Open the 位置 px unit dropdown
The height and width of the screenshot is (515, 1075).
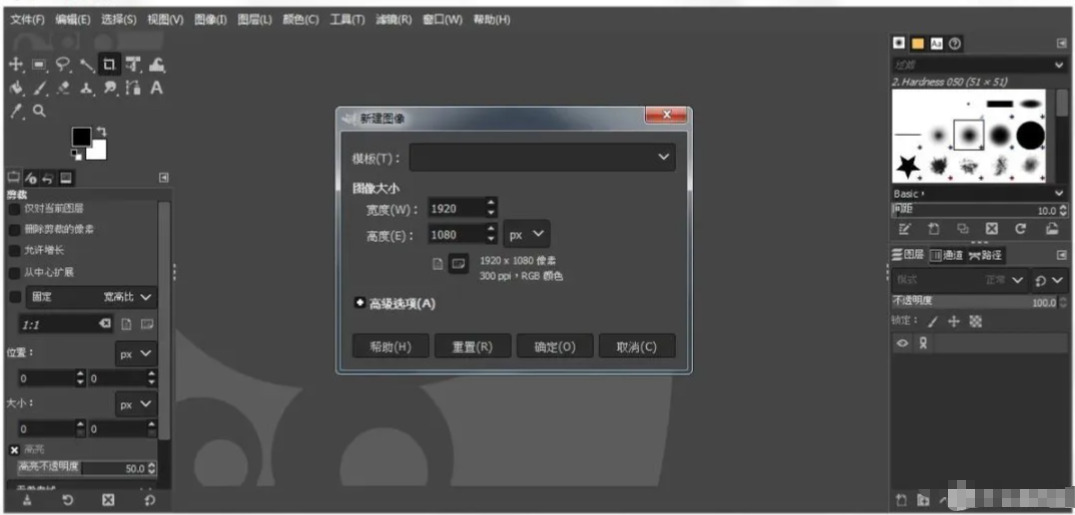(136, 355)
